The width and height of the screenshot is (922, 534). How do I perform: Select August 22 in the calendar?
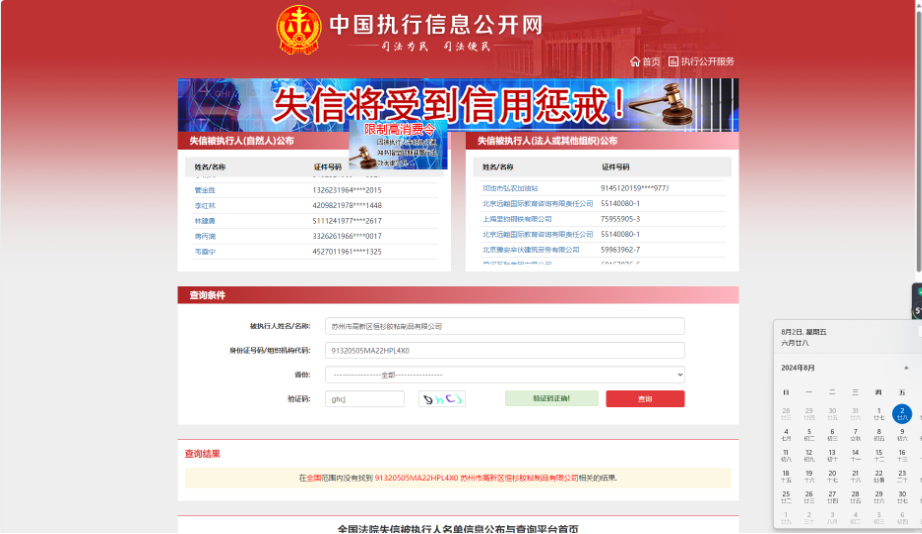pyautogui.click(x=878, y=476)
